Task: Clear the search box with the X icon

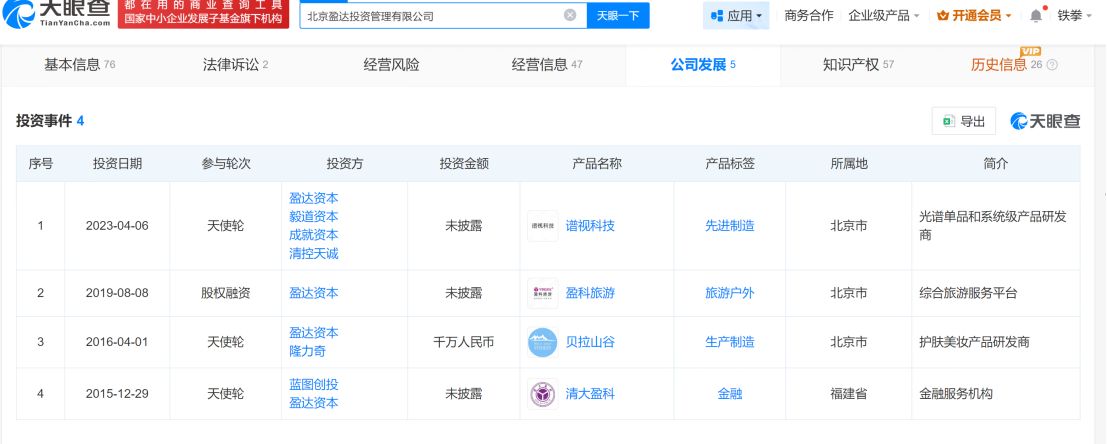Action: (570, 16)
